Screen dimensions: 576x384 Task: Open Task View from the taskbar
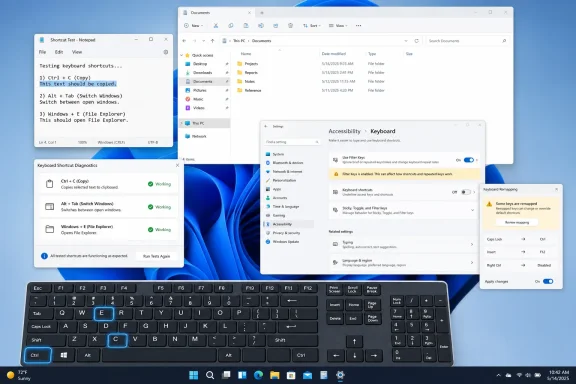226,375
